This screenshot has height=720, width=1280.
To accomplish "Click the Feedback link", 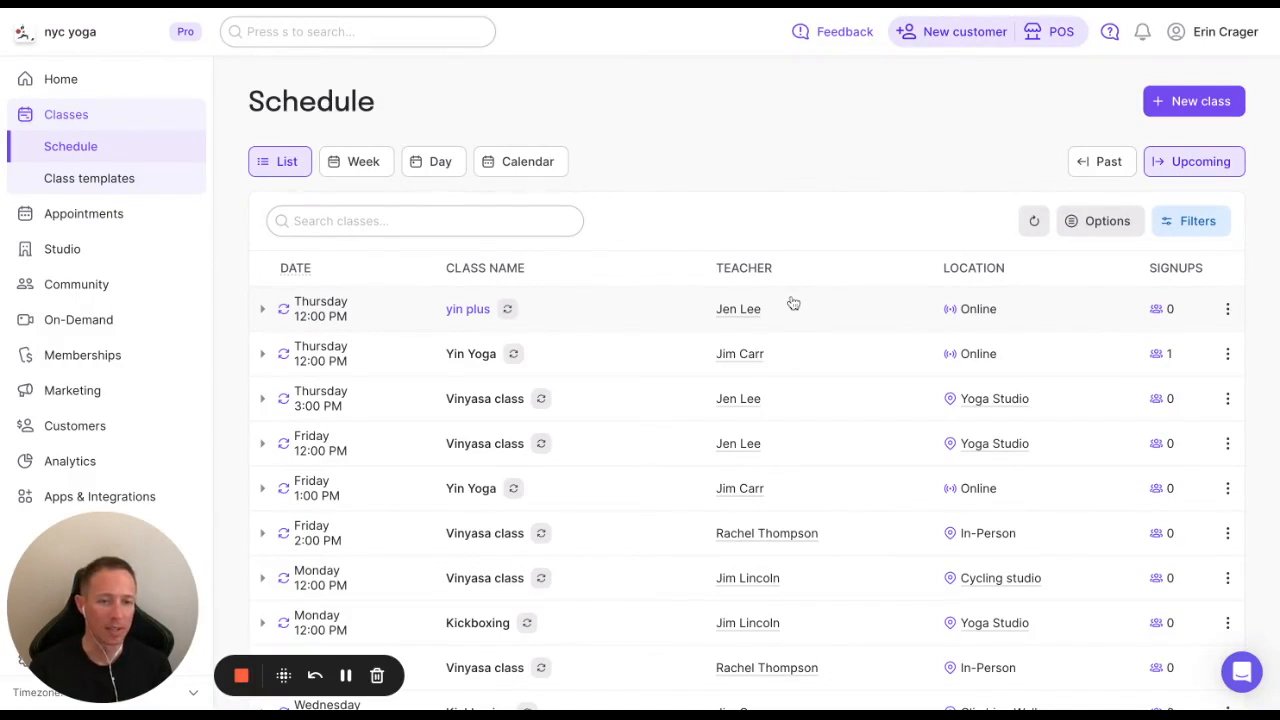I will pyautogui.click(x=833, y=32).
